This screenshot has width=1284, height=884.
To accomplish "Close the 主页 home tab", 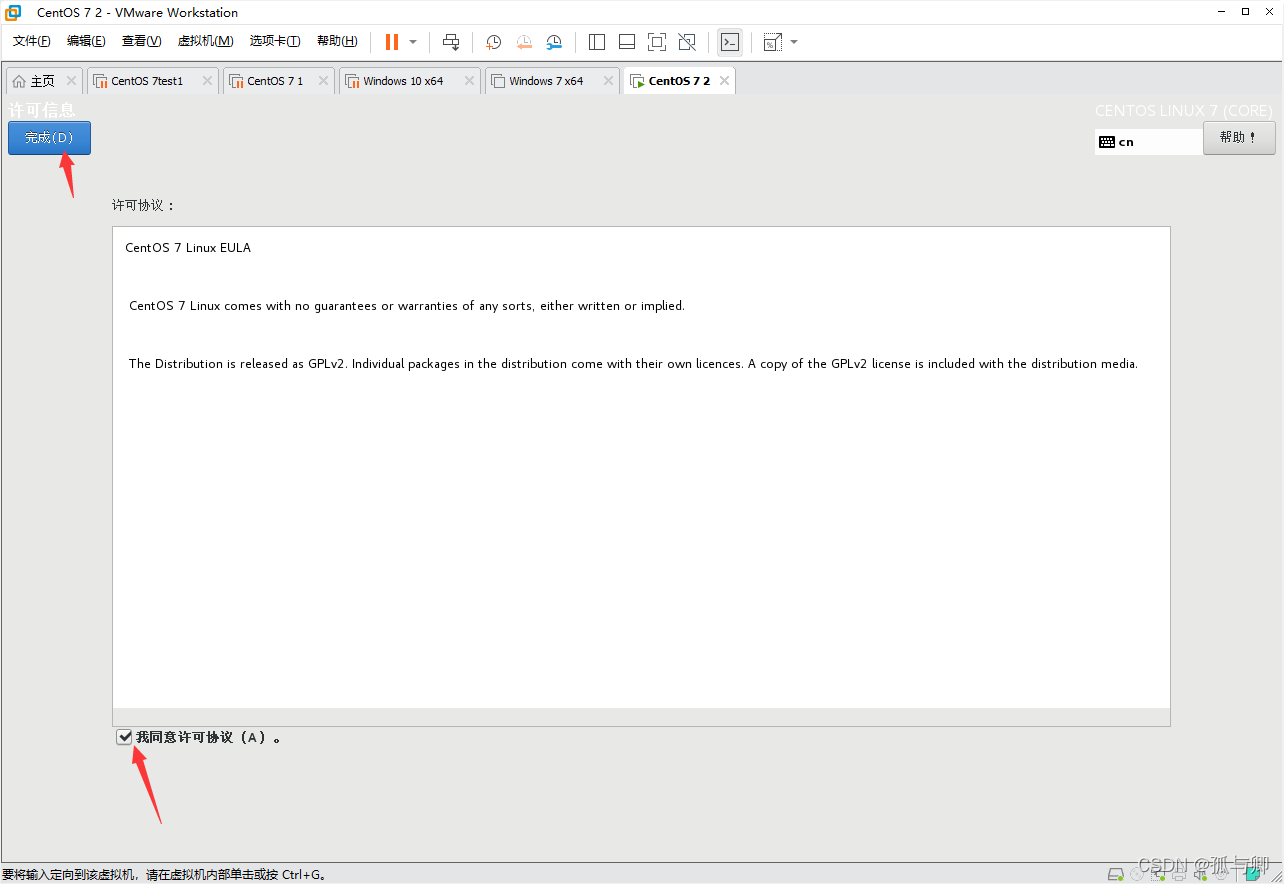I will [x=71, y=81].
